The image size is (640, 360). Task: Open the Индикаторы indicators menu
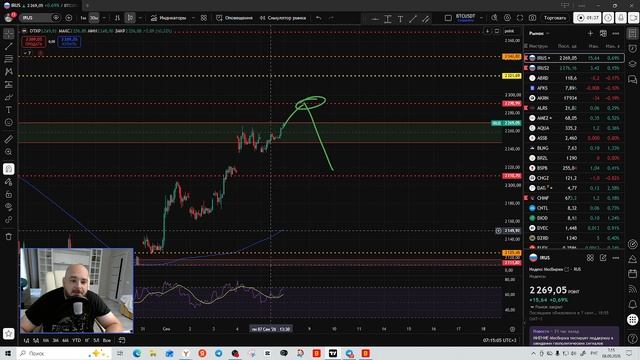(168, 18)
